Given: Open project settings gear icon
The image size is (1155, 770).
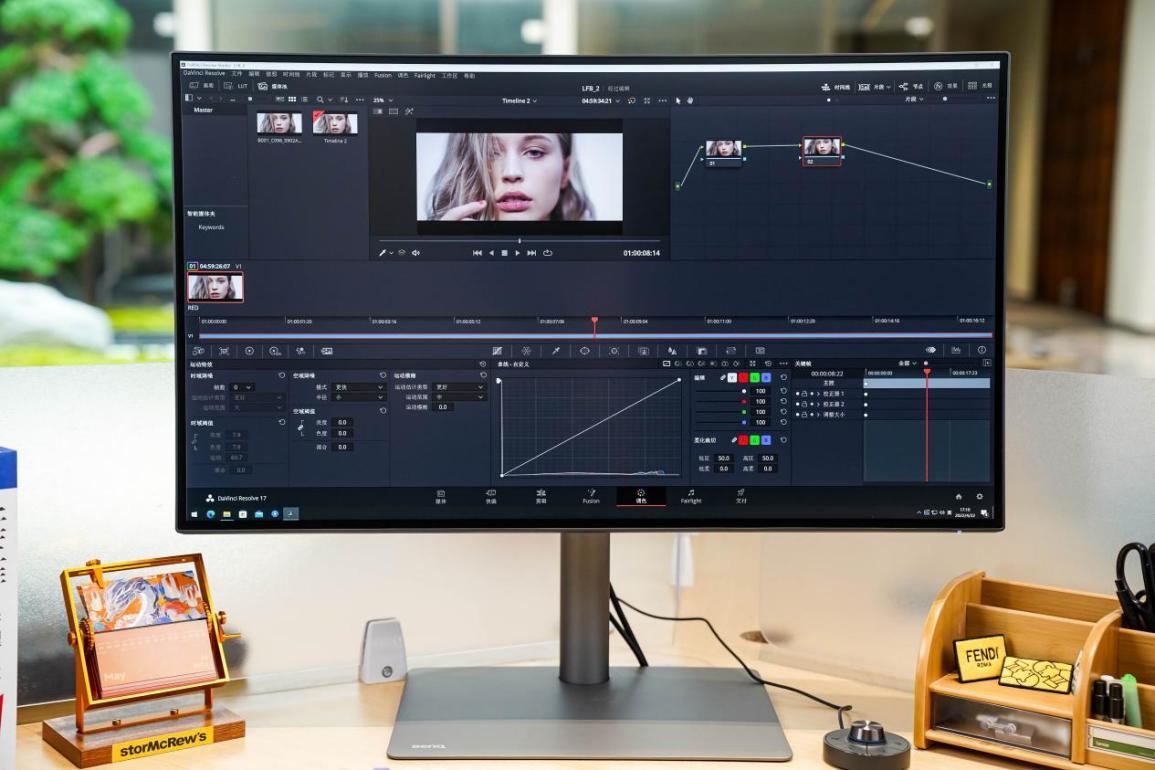Looking at the screenshot, I should pyautogui.click(x=979, y=497).
